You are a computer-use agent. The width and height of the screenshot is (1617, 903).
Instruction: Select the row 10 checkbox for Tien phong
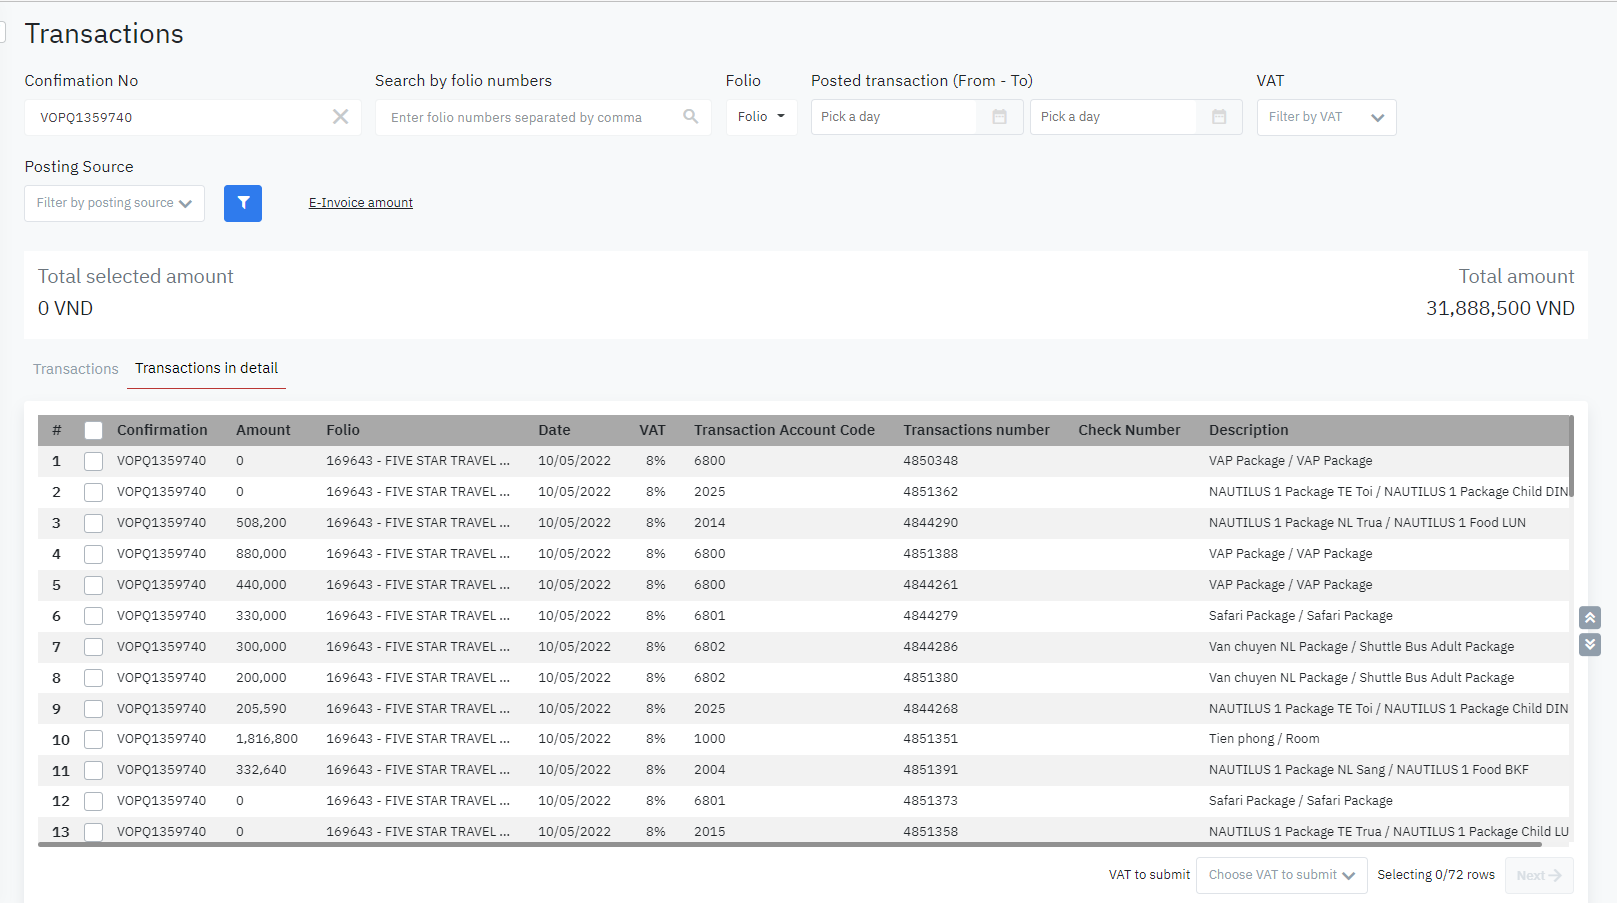pos(94,739)
